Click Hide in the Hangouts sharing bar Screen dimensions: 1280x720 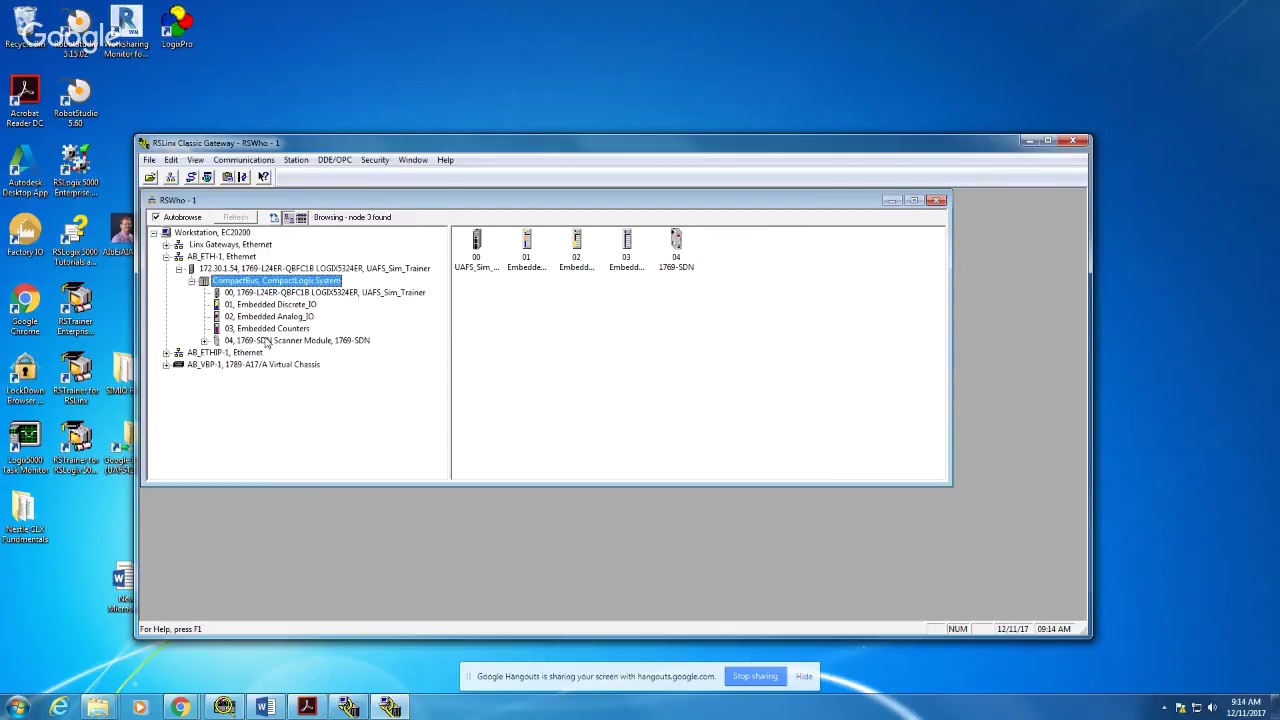[804, 676]
